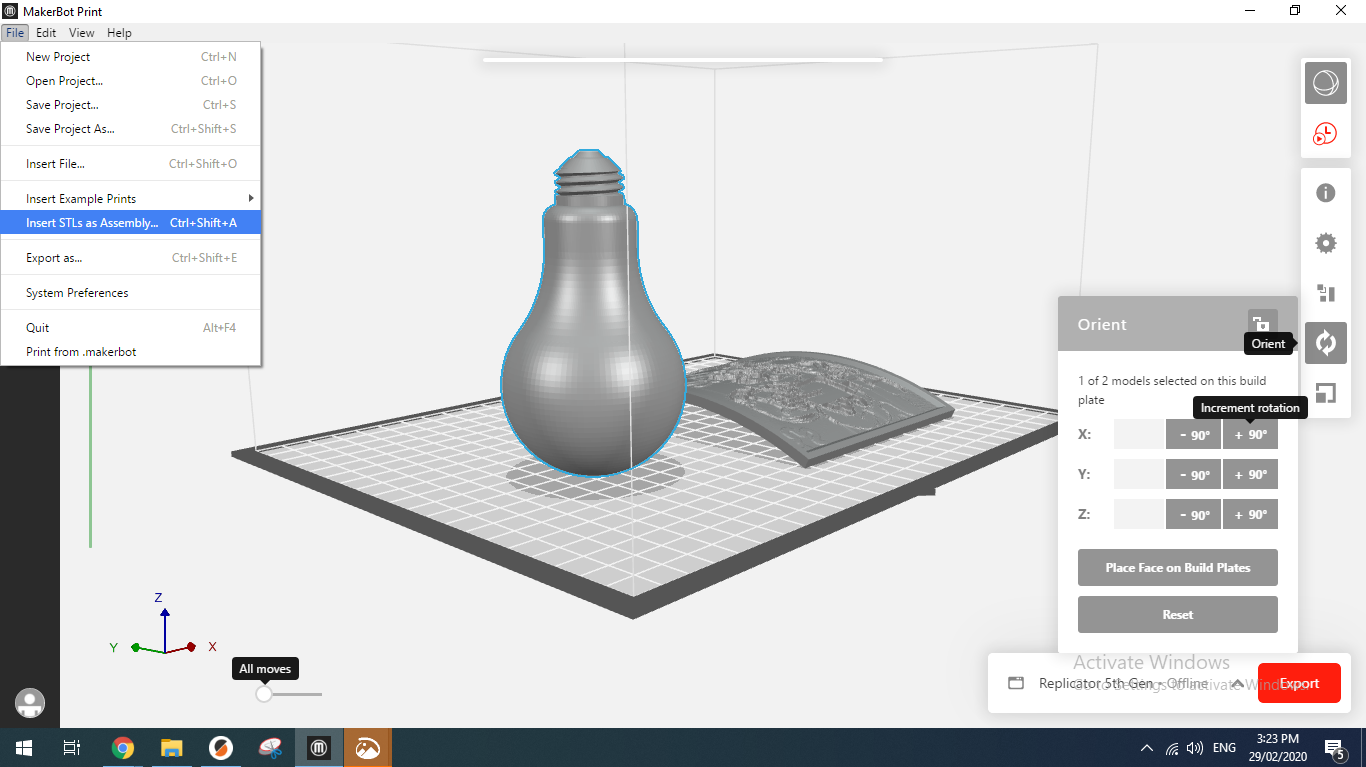Rotate X axis by plus 90 degrees
1366x767 pixels.
click(1250, 435)
